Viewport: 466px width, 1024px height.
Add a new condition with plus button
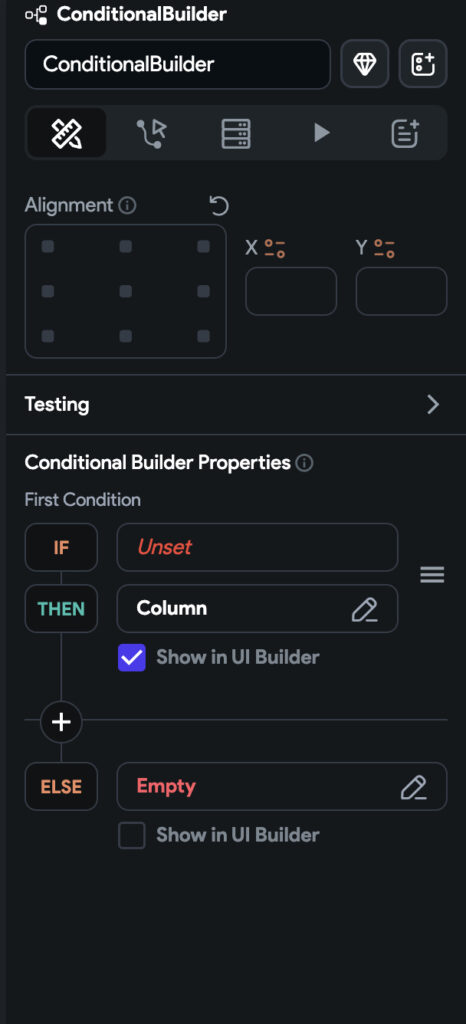[x=61, y=722]
